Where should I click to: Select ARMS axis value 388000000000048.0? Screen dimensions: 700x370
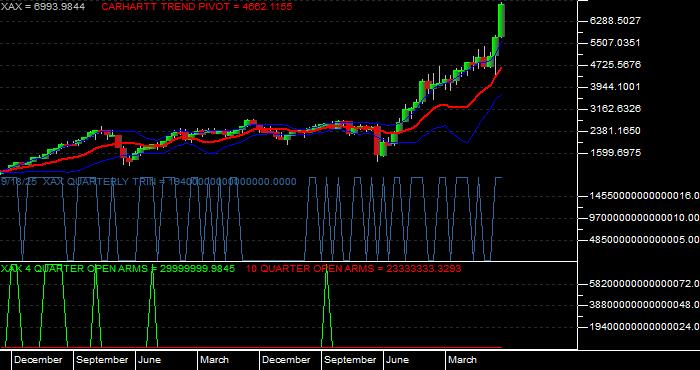click(x=644, y=305)
